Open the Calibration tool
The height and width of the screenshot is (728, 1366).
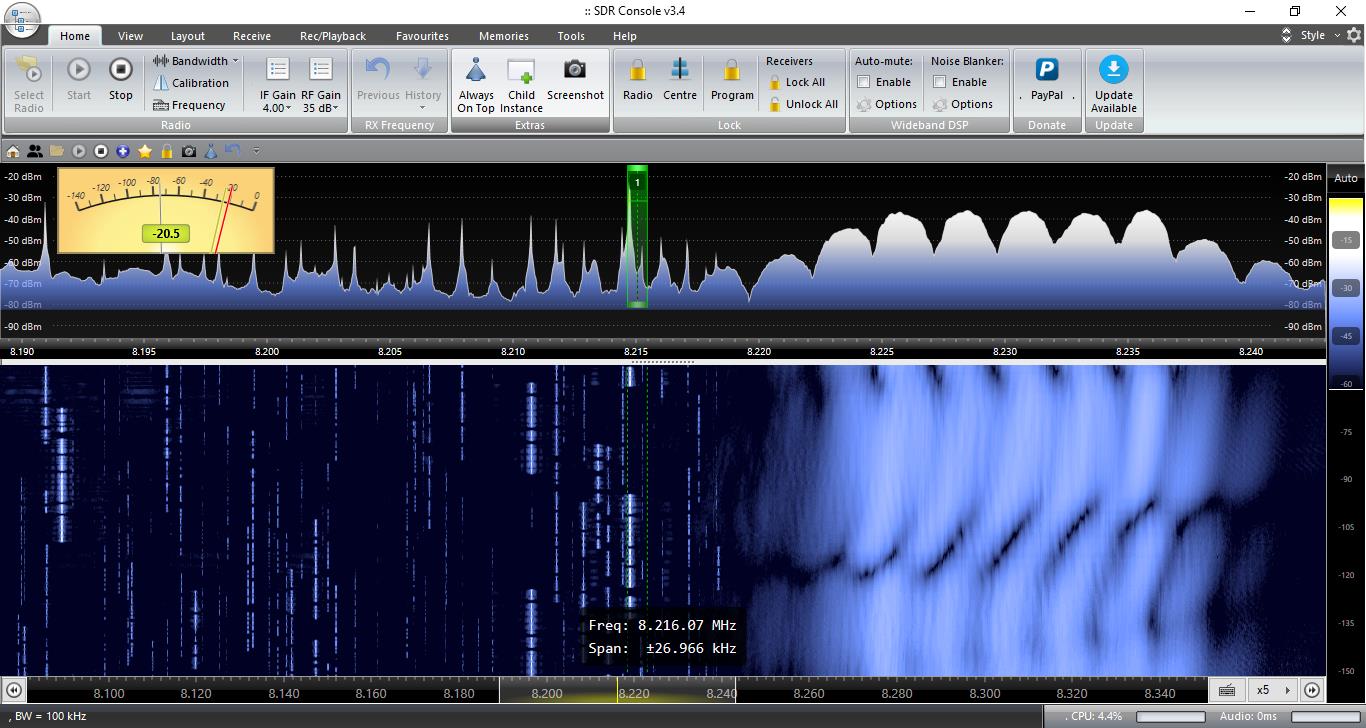pyautogui.click(x=191, y=83)
